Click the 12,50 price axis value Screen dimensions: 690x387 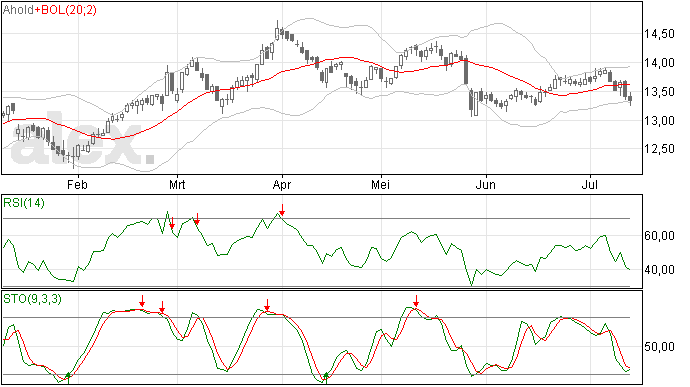659,149
